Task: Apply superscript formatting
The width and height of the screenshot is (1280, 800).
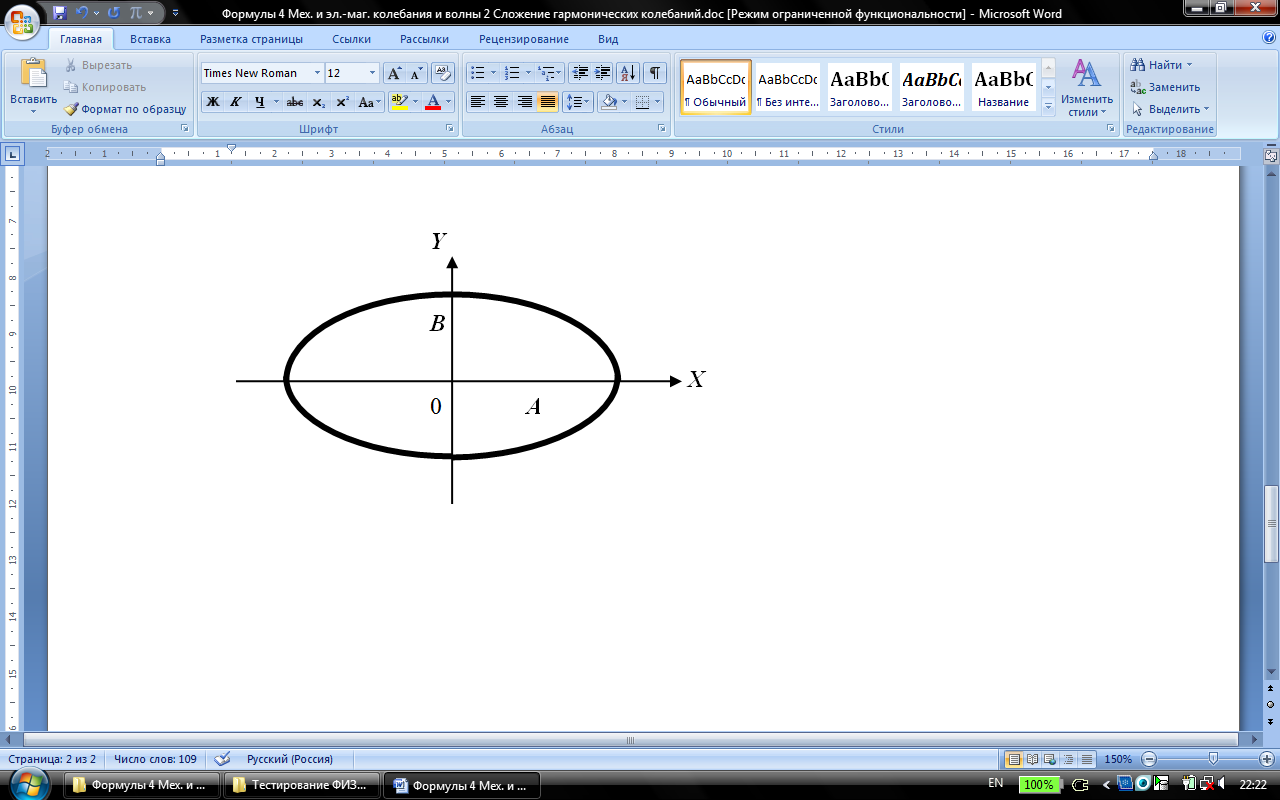Action: coord(342,102)
